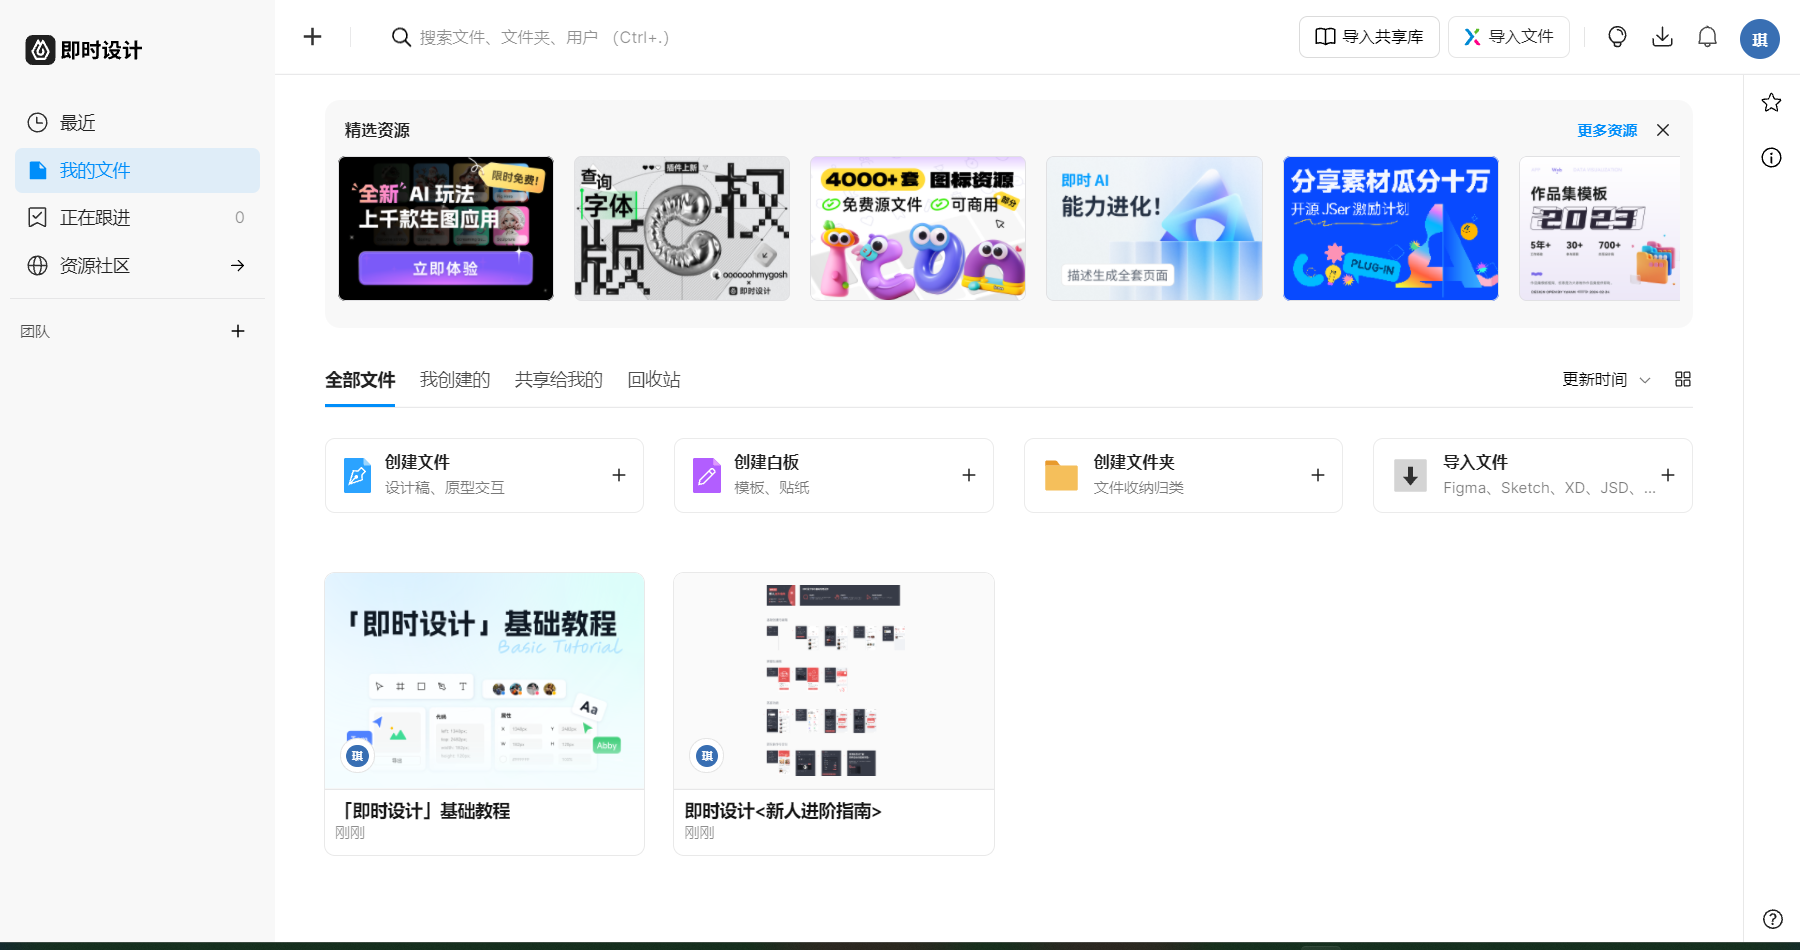Click the pen file icon in 创建文件
1800x950 pixels.
click(x=357, y=475)
